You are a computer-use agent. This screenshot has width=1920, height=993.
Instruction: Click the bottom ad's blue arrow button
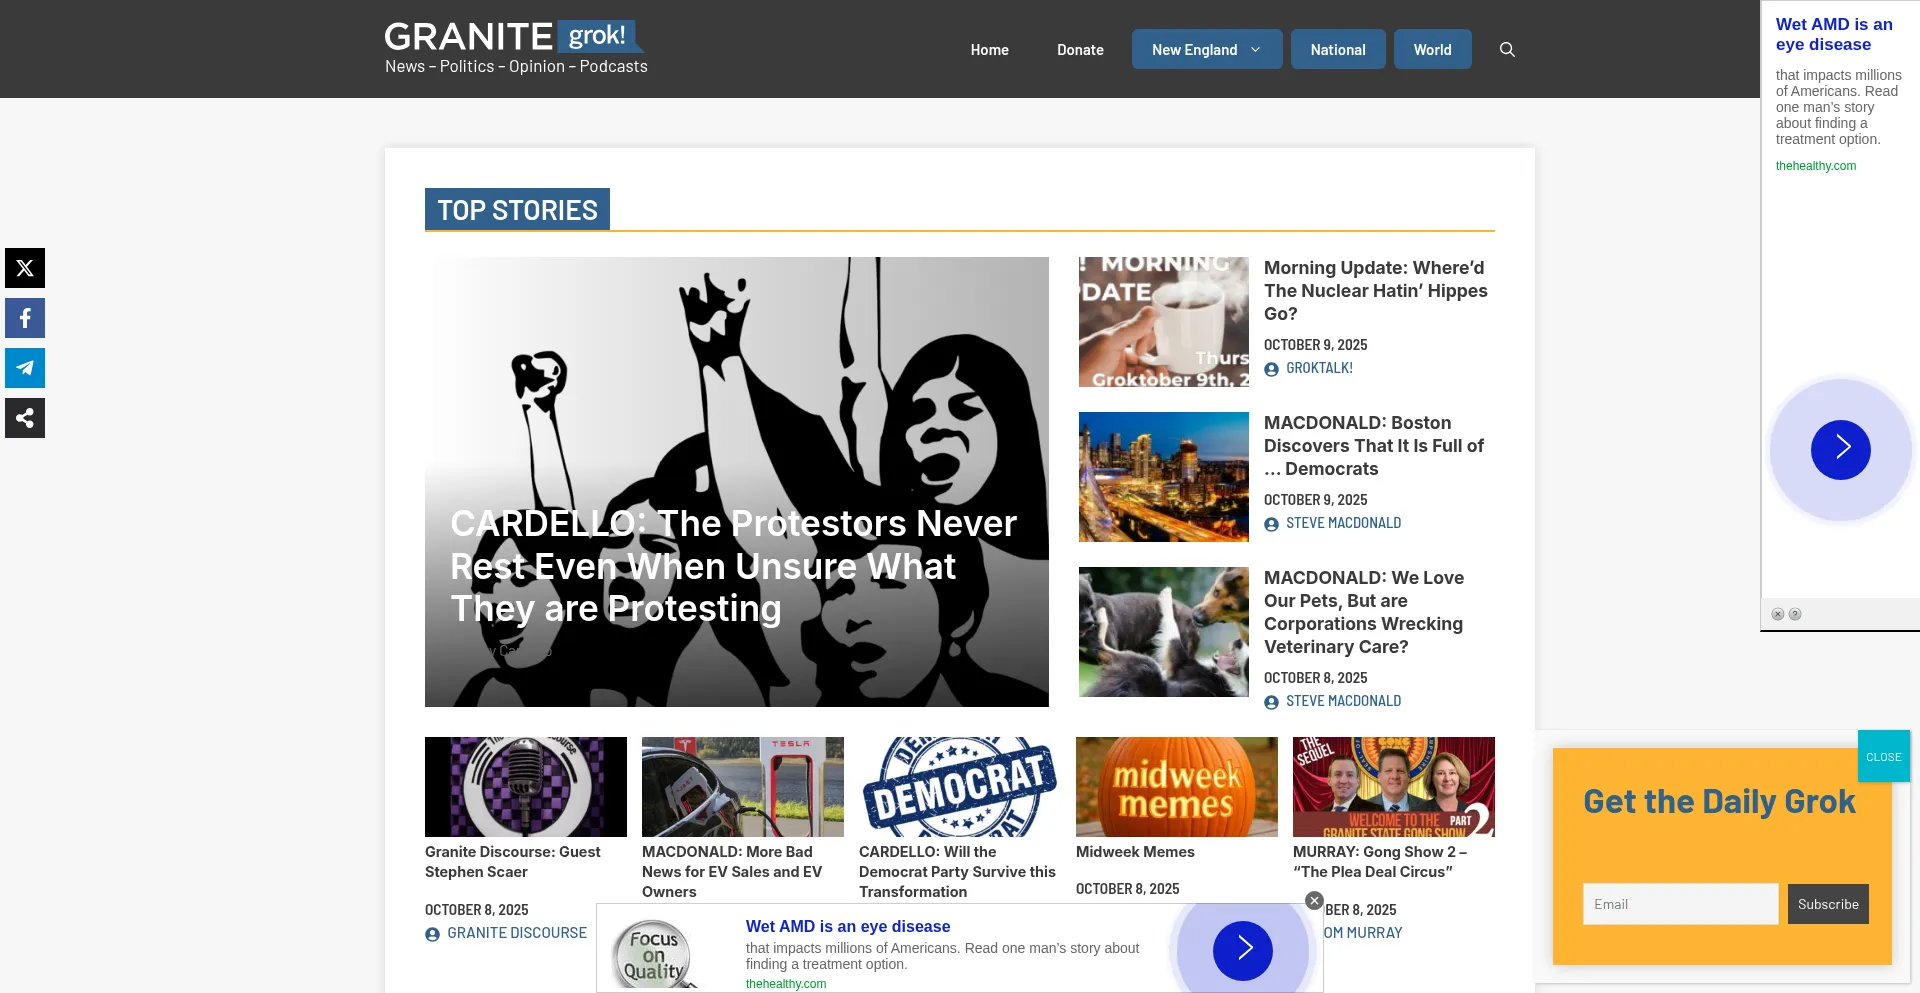1242,950
